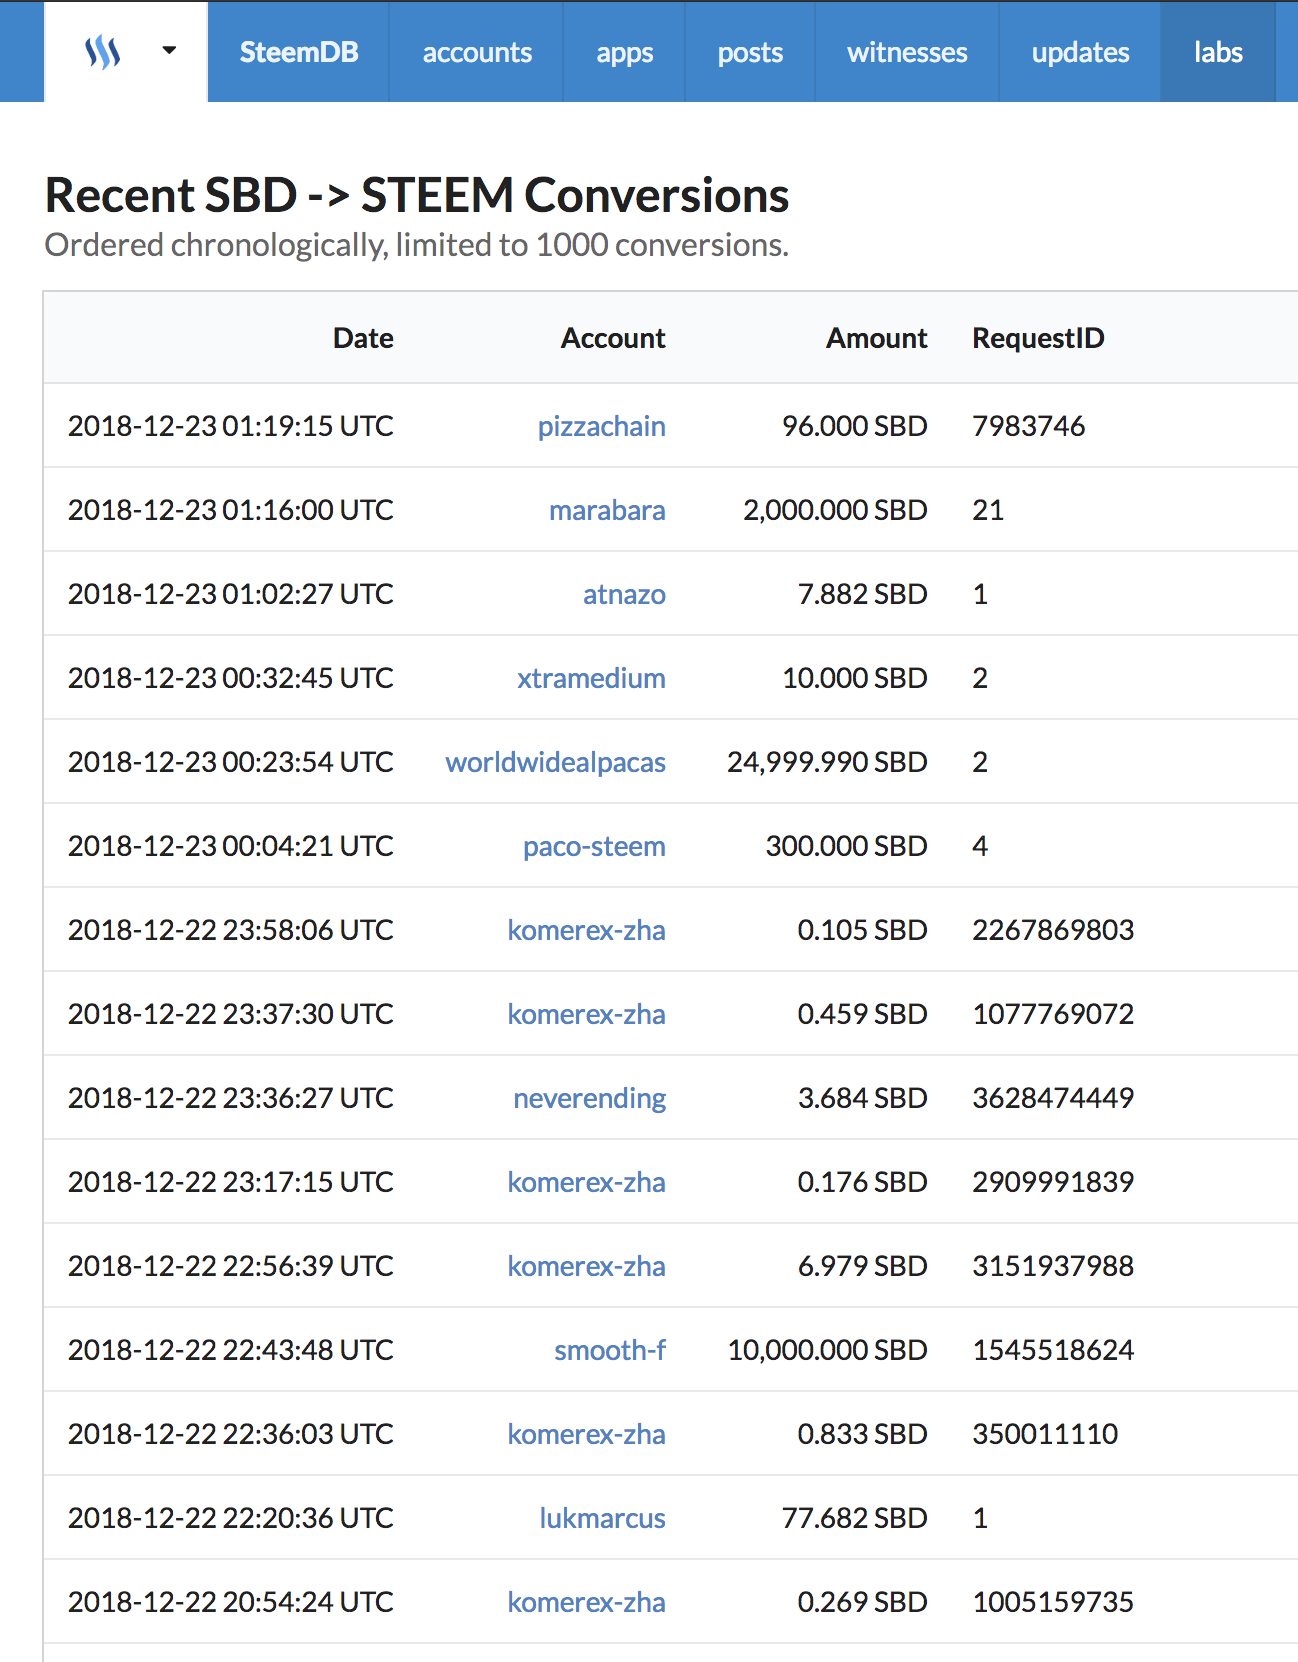This screenshot has height=1662, width=1298.
Task: Open lukmarcus account link
Action: (602, 1518)
